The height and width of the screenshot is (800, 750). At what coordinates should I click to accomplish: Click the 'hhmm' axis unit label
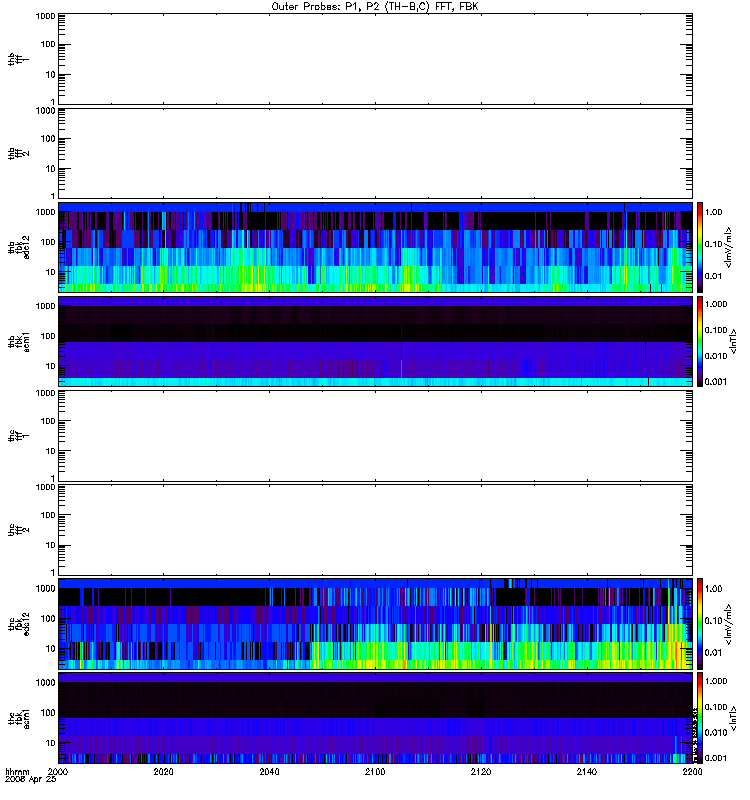tap(17, 772)
